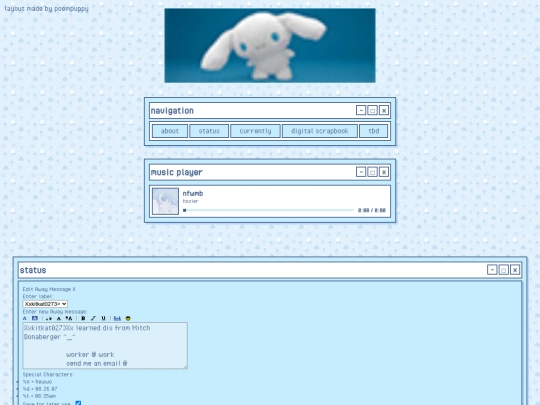Screen dimensions: 540x405
Task: Select the text color A icon
Action: (25, 318)
